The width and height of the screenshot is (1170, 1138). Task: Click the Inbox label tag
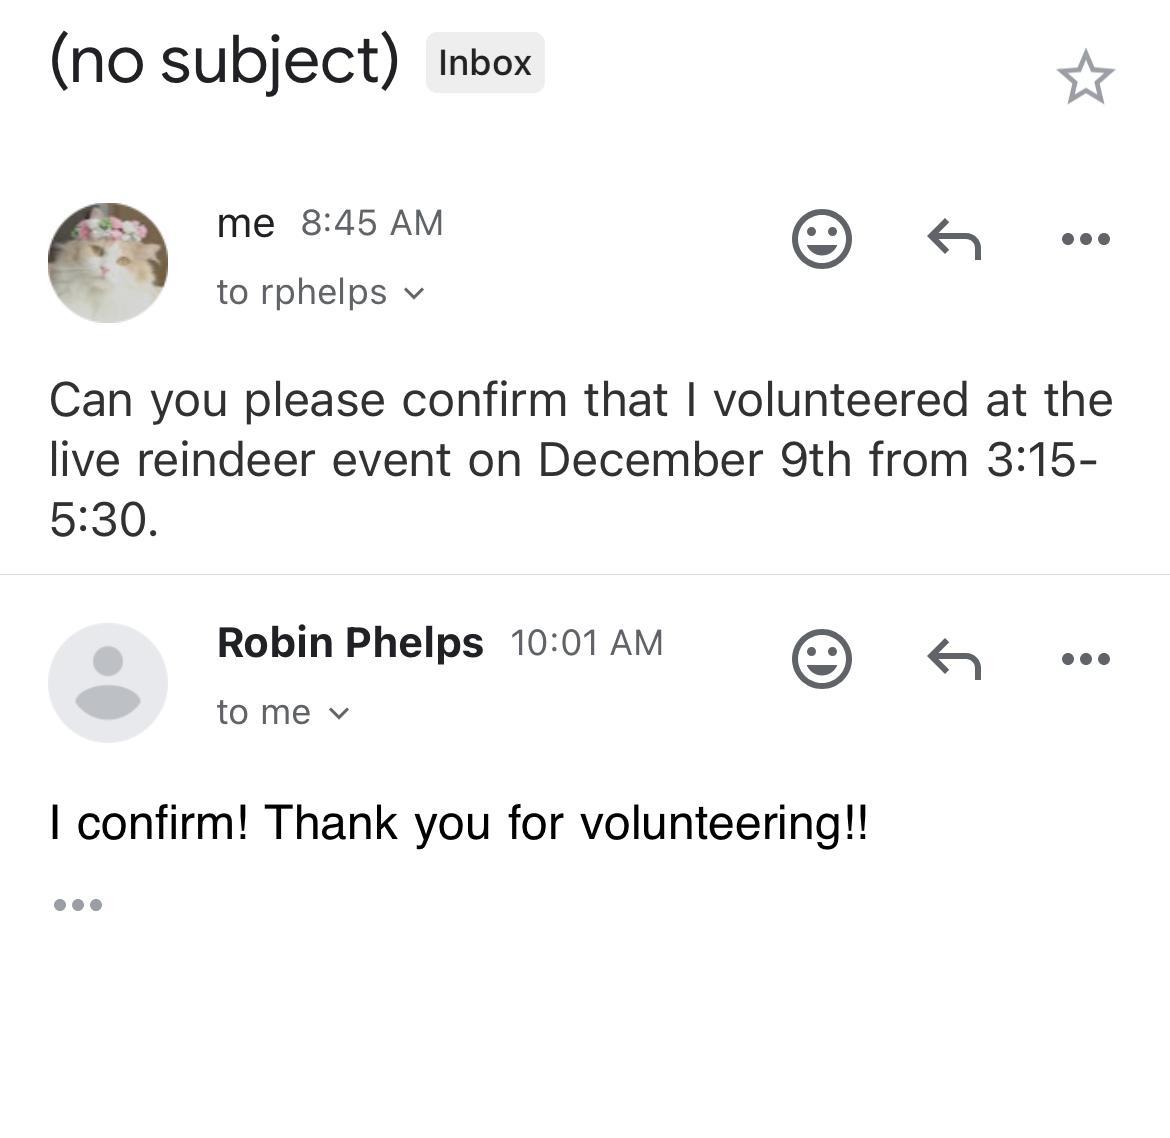click(x=485, y=63)
